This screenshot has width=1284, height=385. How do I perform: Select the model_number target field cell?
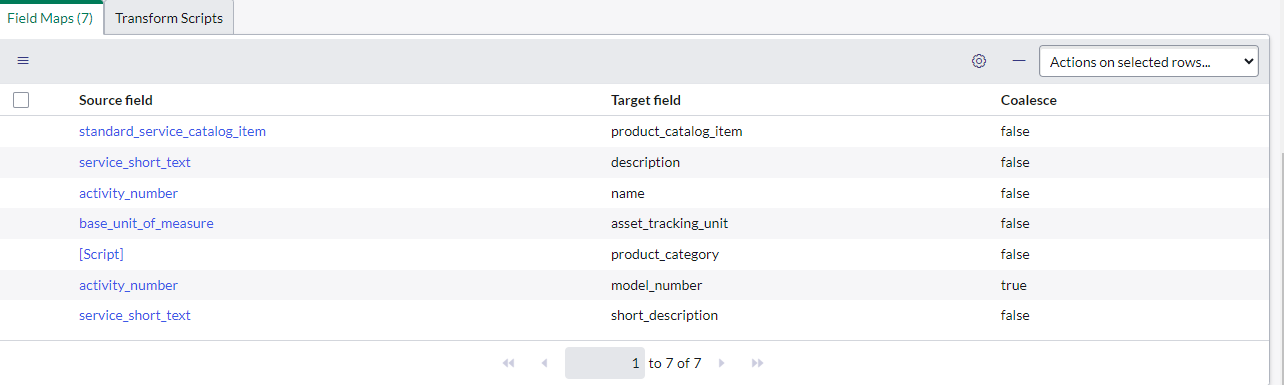(x=656, y=285)
